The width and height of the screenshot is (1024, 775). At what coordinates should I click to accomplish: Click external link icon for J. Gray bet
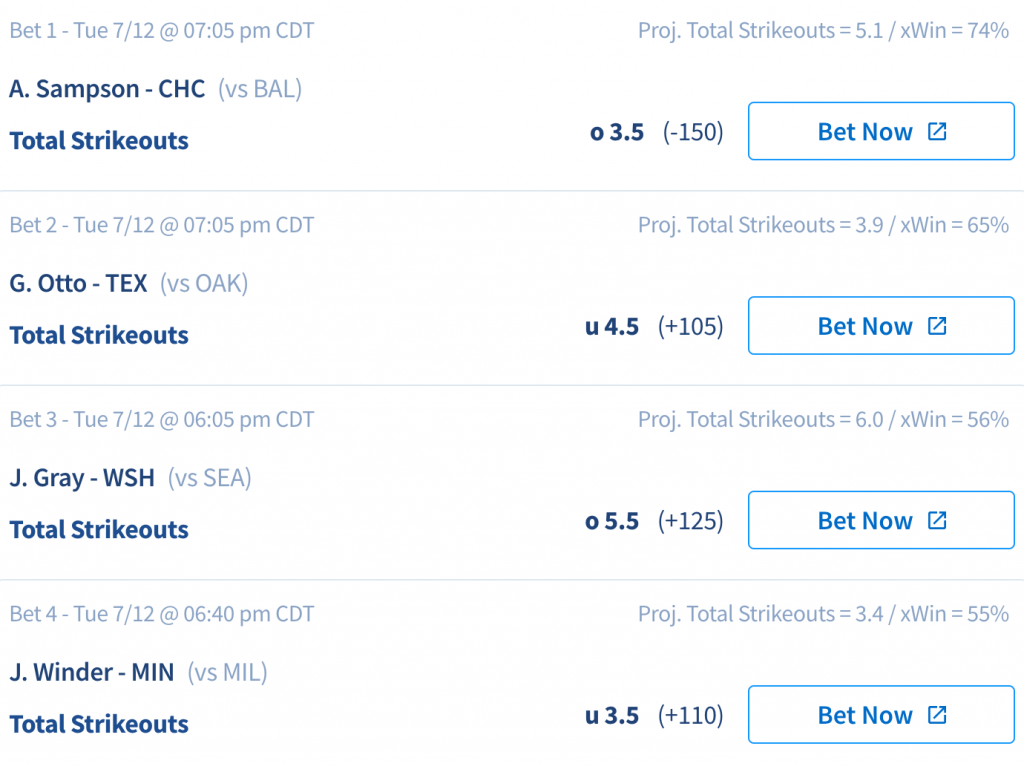(937, 520)
